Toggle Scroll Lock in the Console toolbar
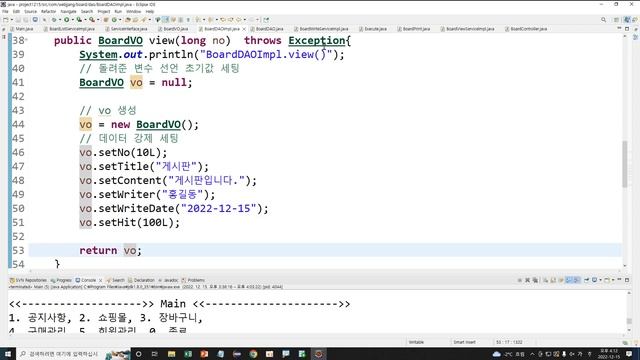The image size is (640, 360). tap(553, 280)
